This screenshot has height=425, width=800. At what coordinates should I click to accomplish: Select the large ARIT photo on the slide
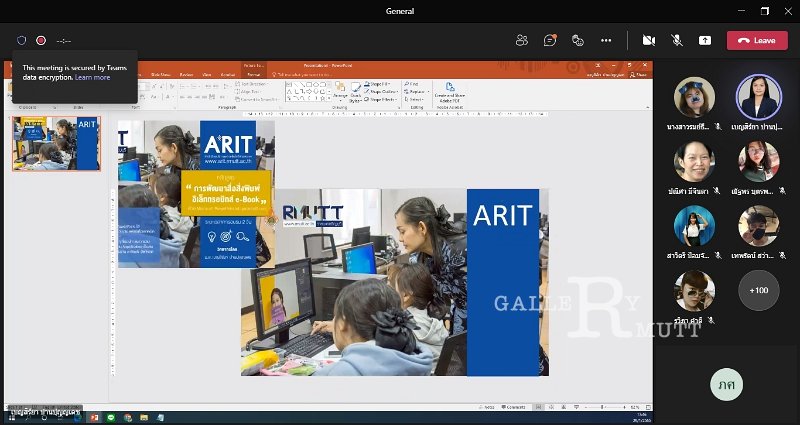tap(395, 282)
